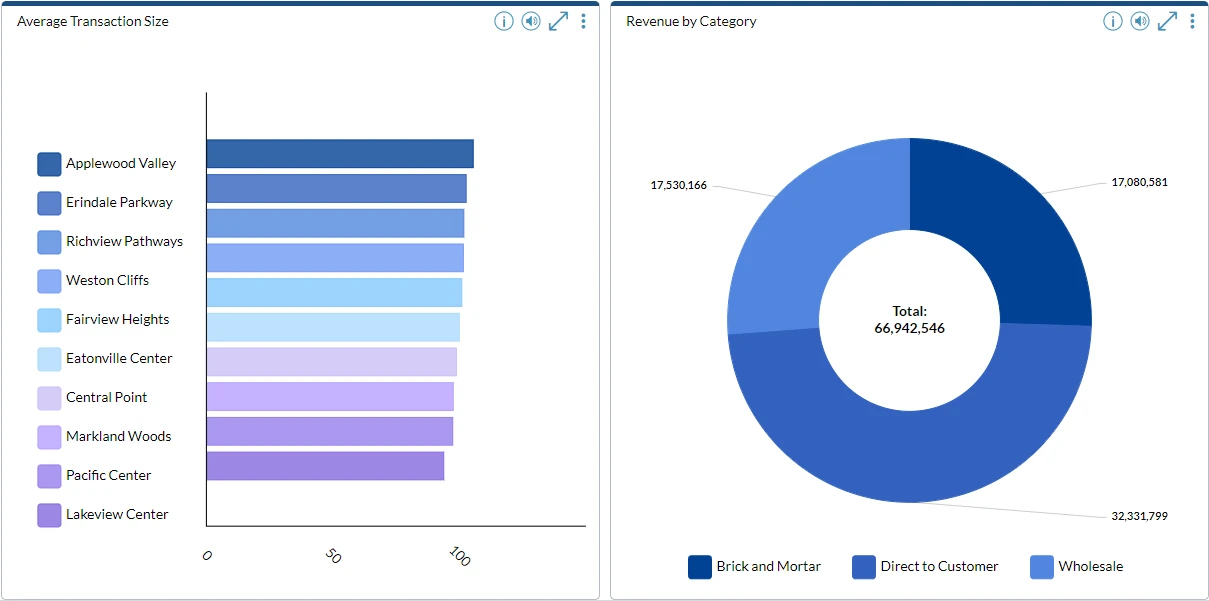This screenshot has height=601, width=1209.
Task: Click the 17,530,166 data label
Action: [x=678, y=185]
